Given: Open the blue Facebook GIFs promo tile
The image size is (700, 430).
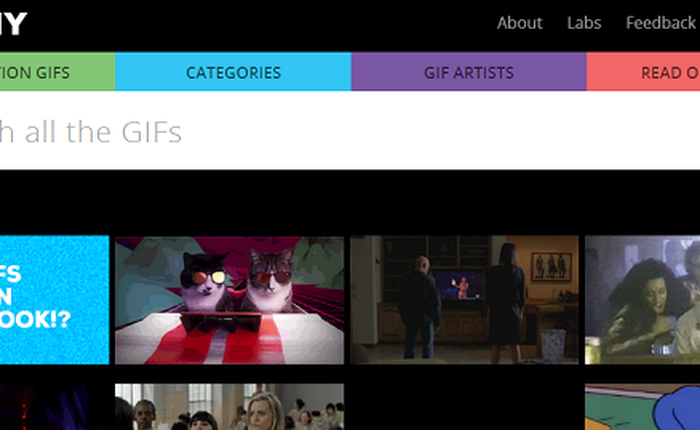Looking at the screenshot, I should [x=54, y=300].
